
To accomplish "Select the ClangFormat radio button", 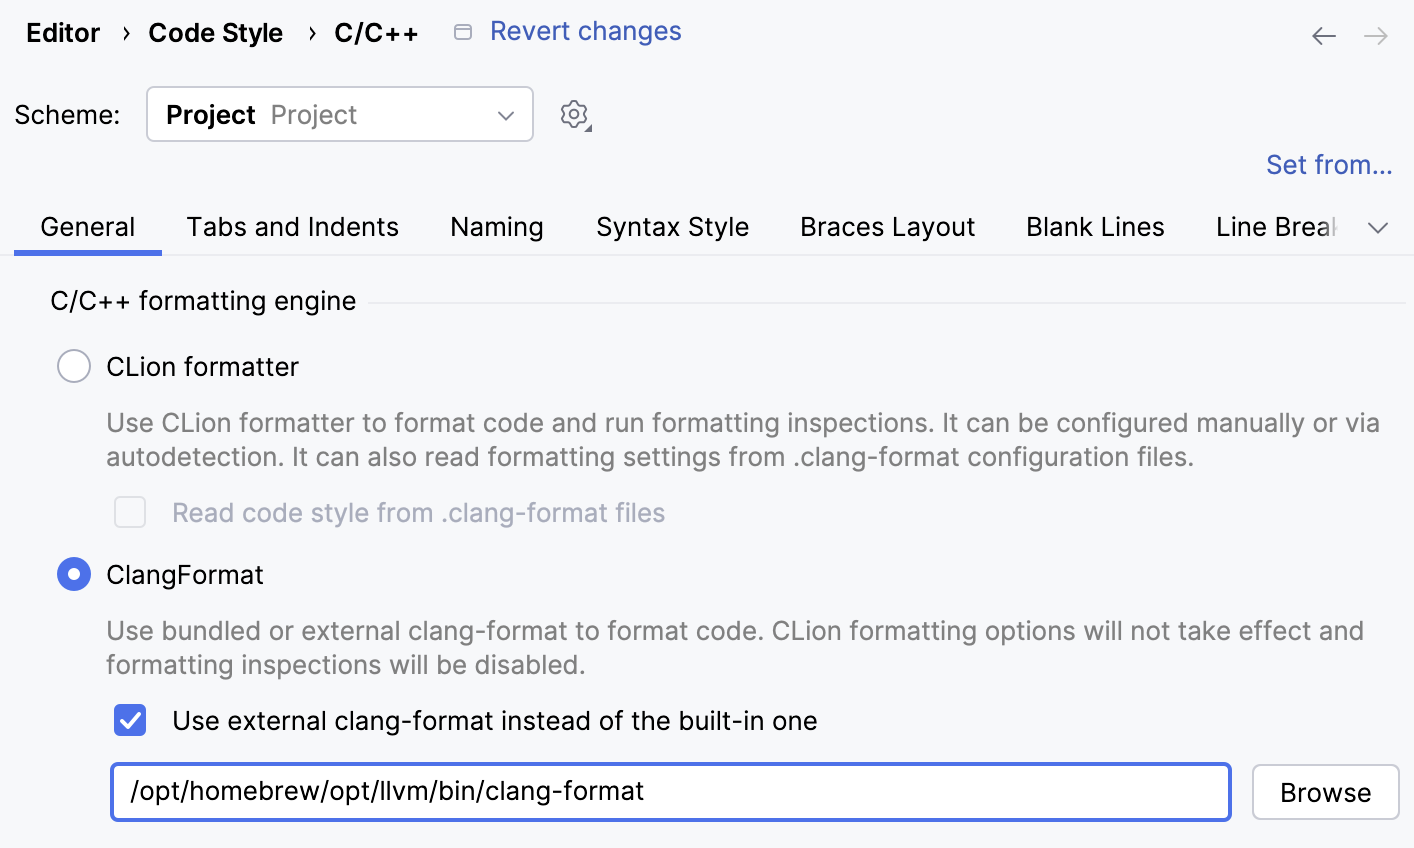I will [74, 574].
